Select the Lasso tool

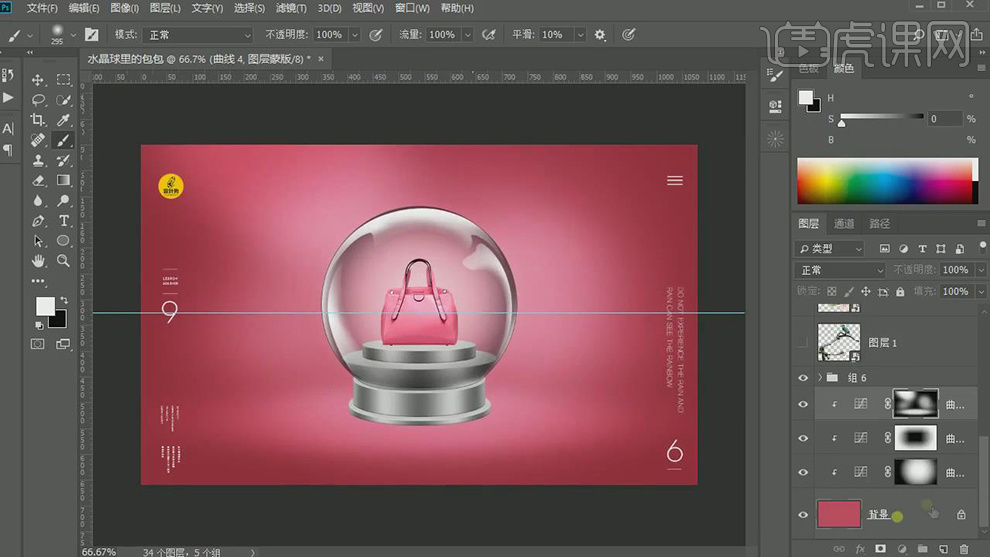pos(38,99)
